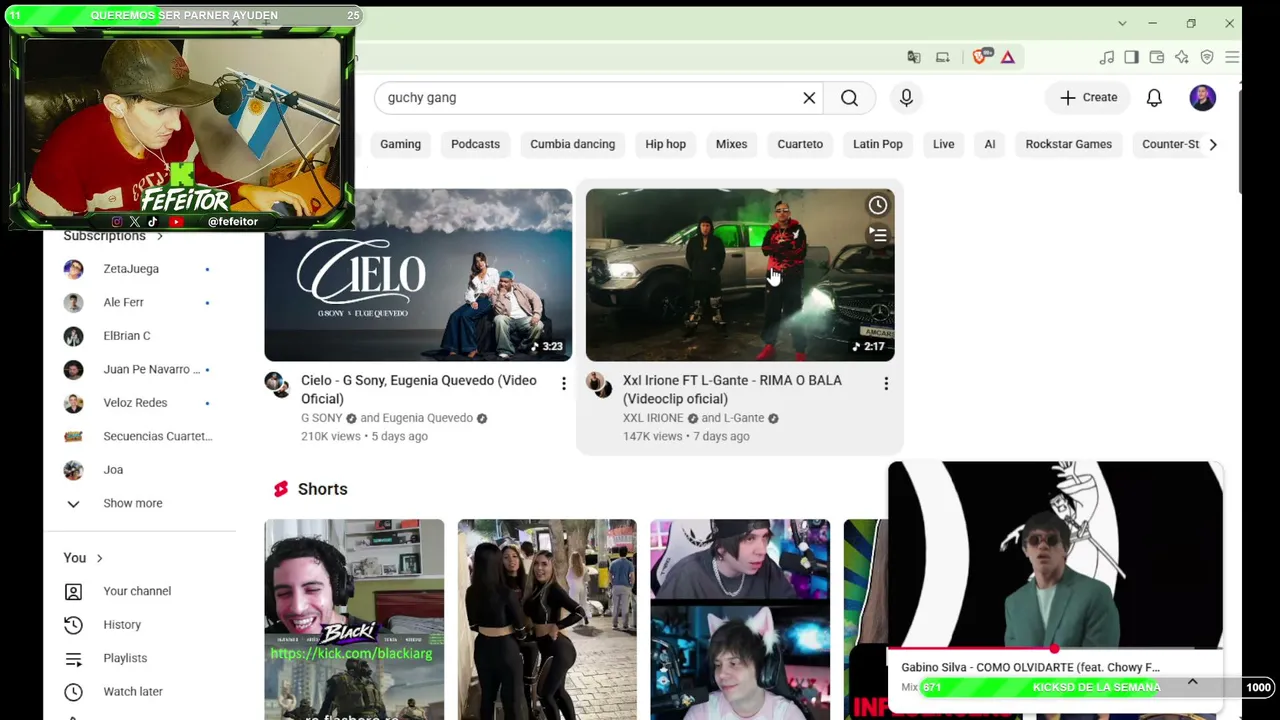This screenshot has height=720, width=1280.
Task: Open the Brave Rewards triangle icon
Action: (1008, 57)
